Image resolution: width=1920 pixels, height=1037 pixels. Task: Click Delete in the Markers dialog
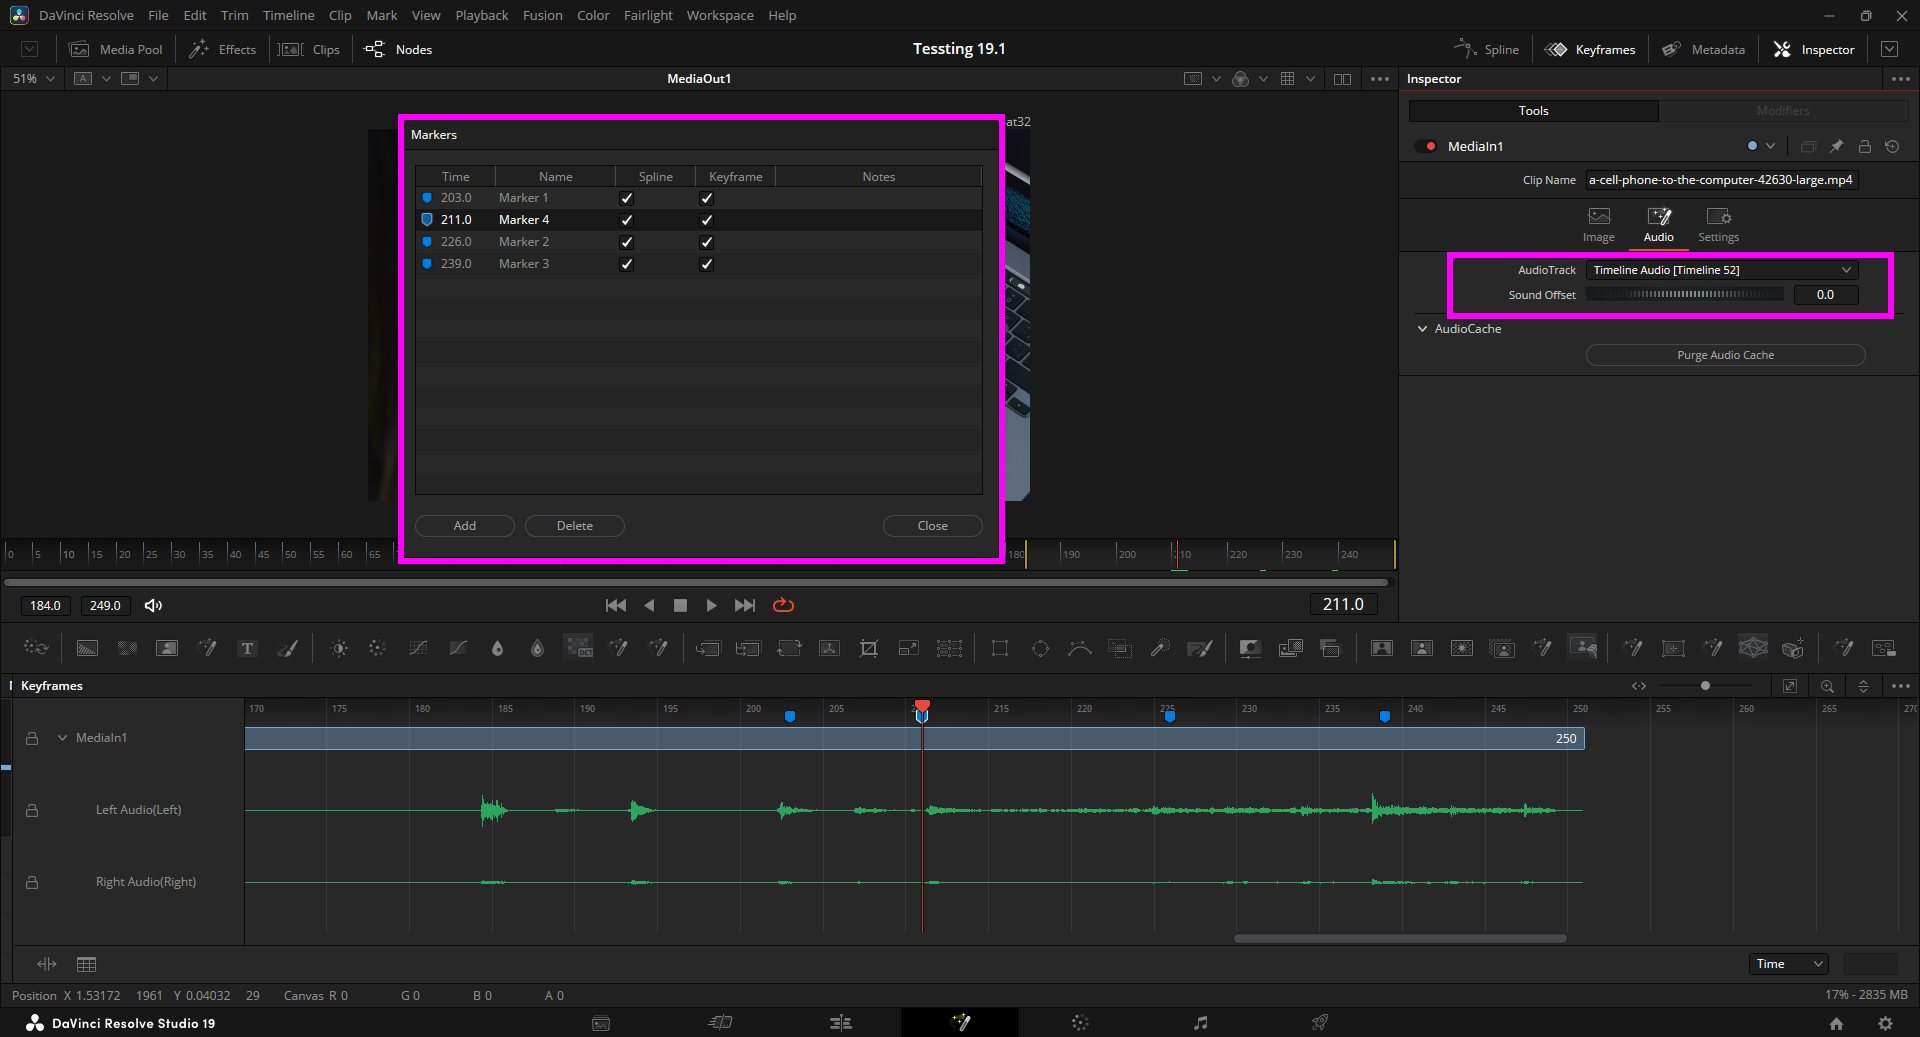tap(575, 526)
